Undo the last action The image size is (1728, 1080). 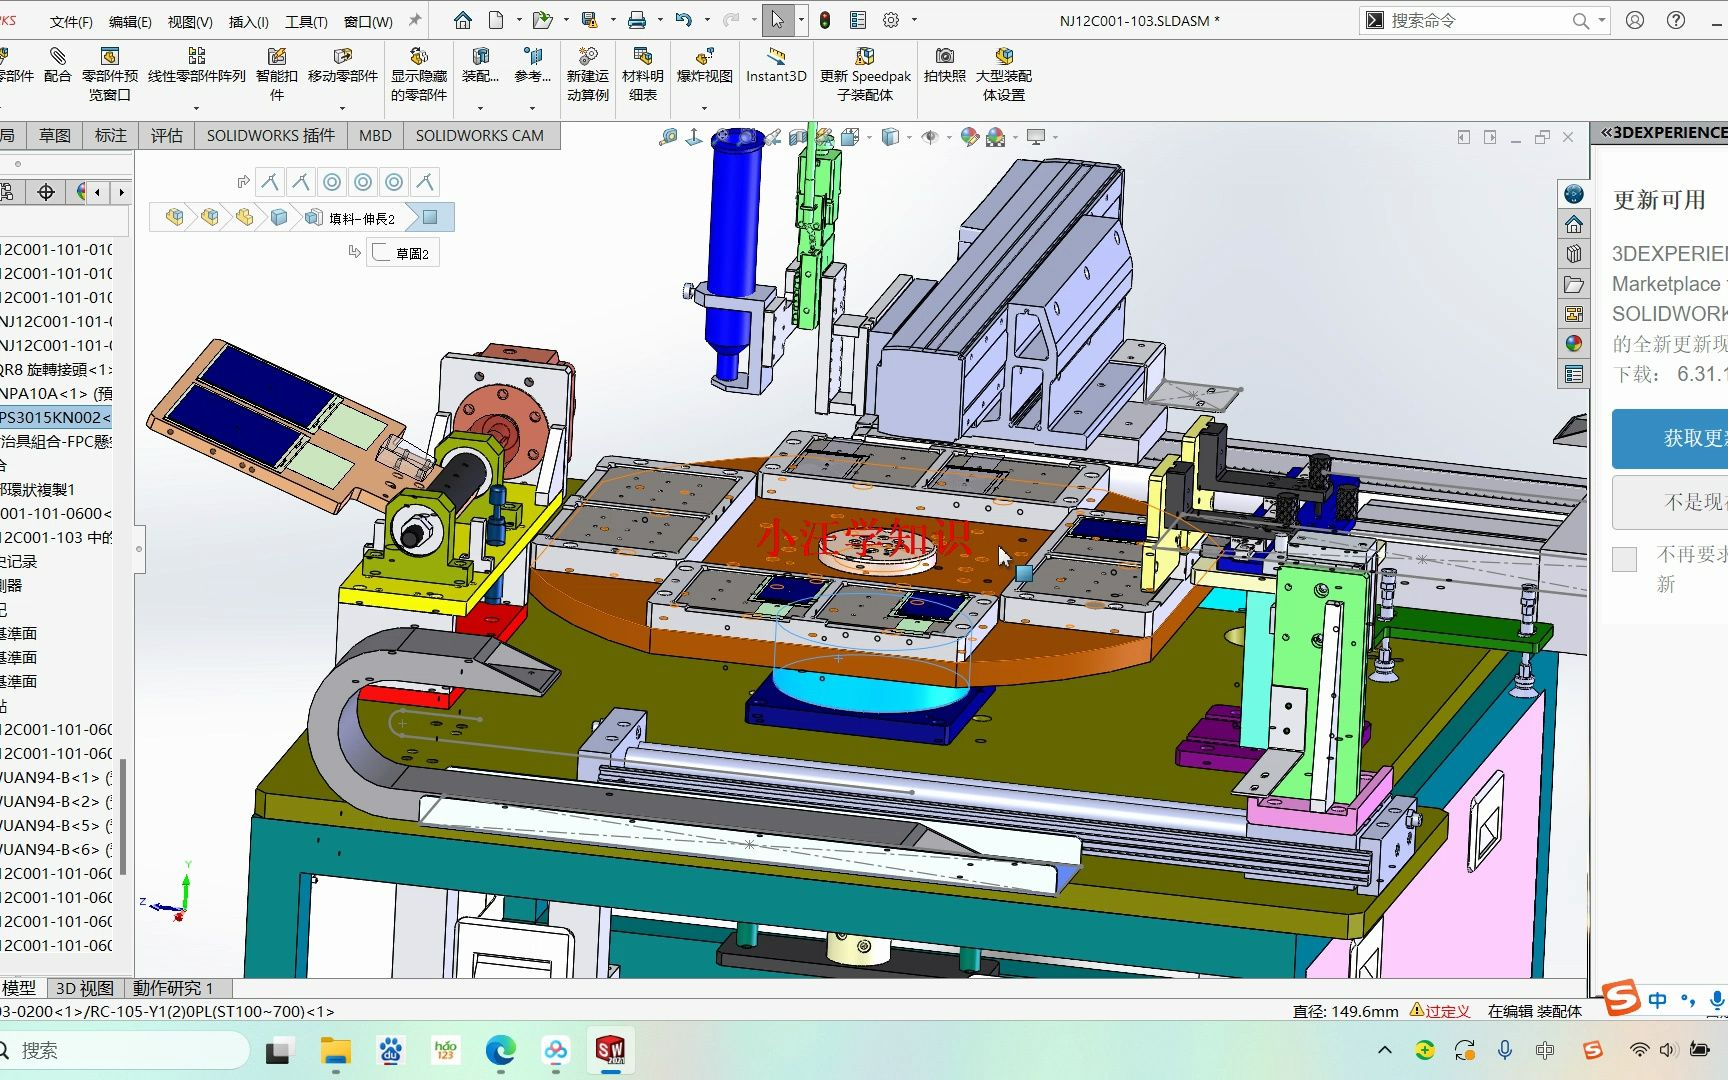click(684, 20)
